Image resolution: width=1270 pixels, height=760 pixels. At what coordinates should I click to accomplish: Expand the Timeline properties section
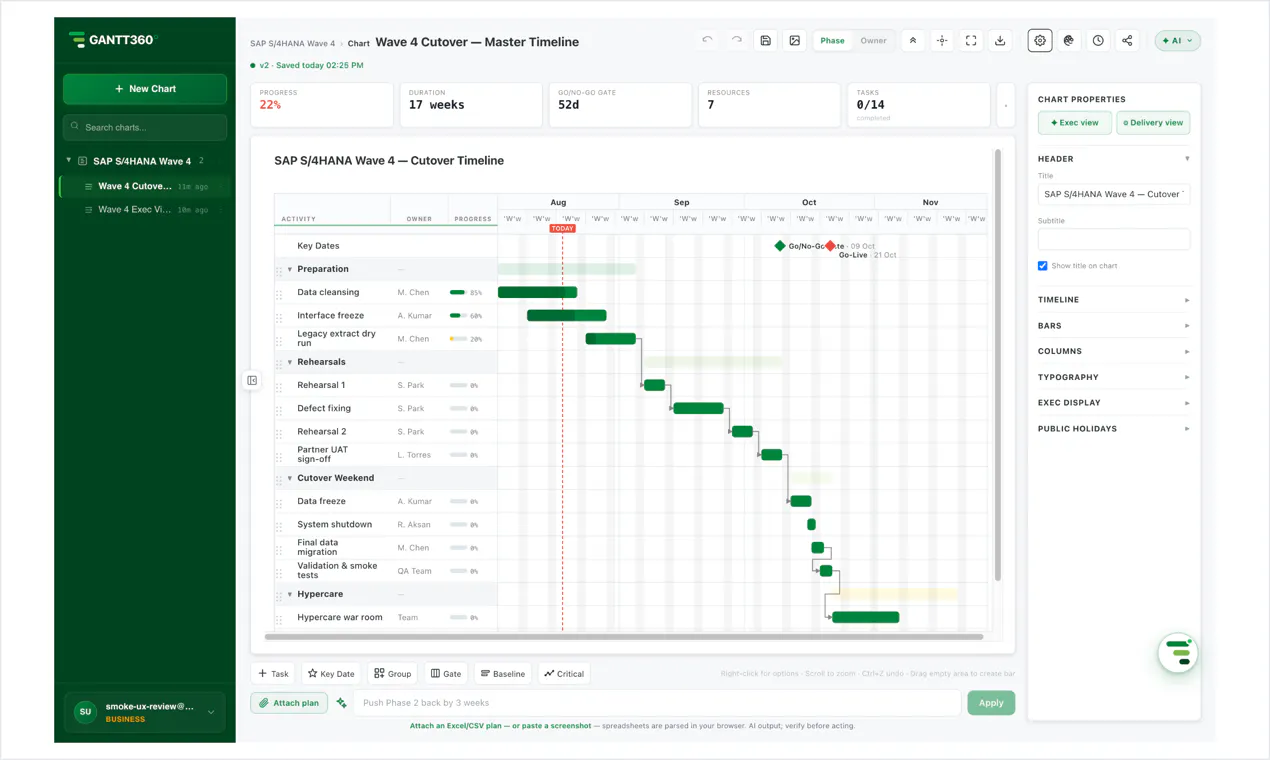click(1114, 300)
